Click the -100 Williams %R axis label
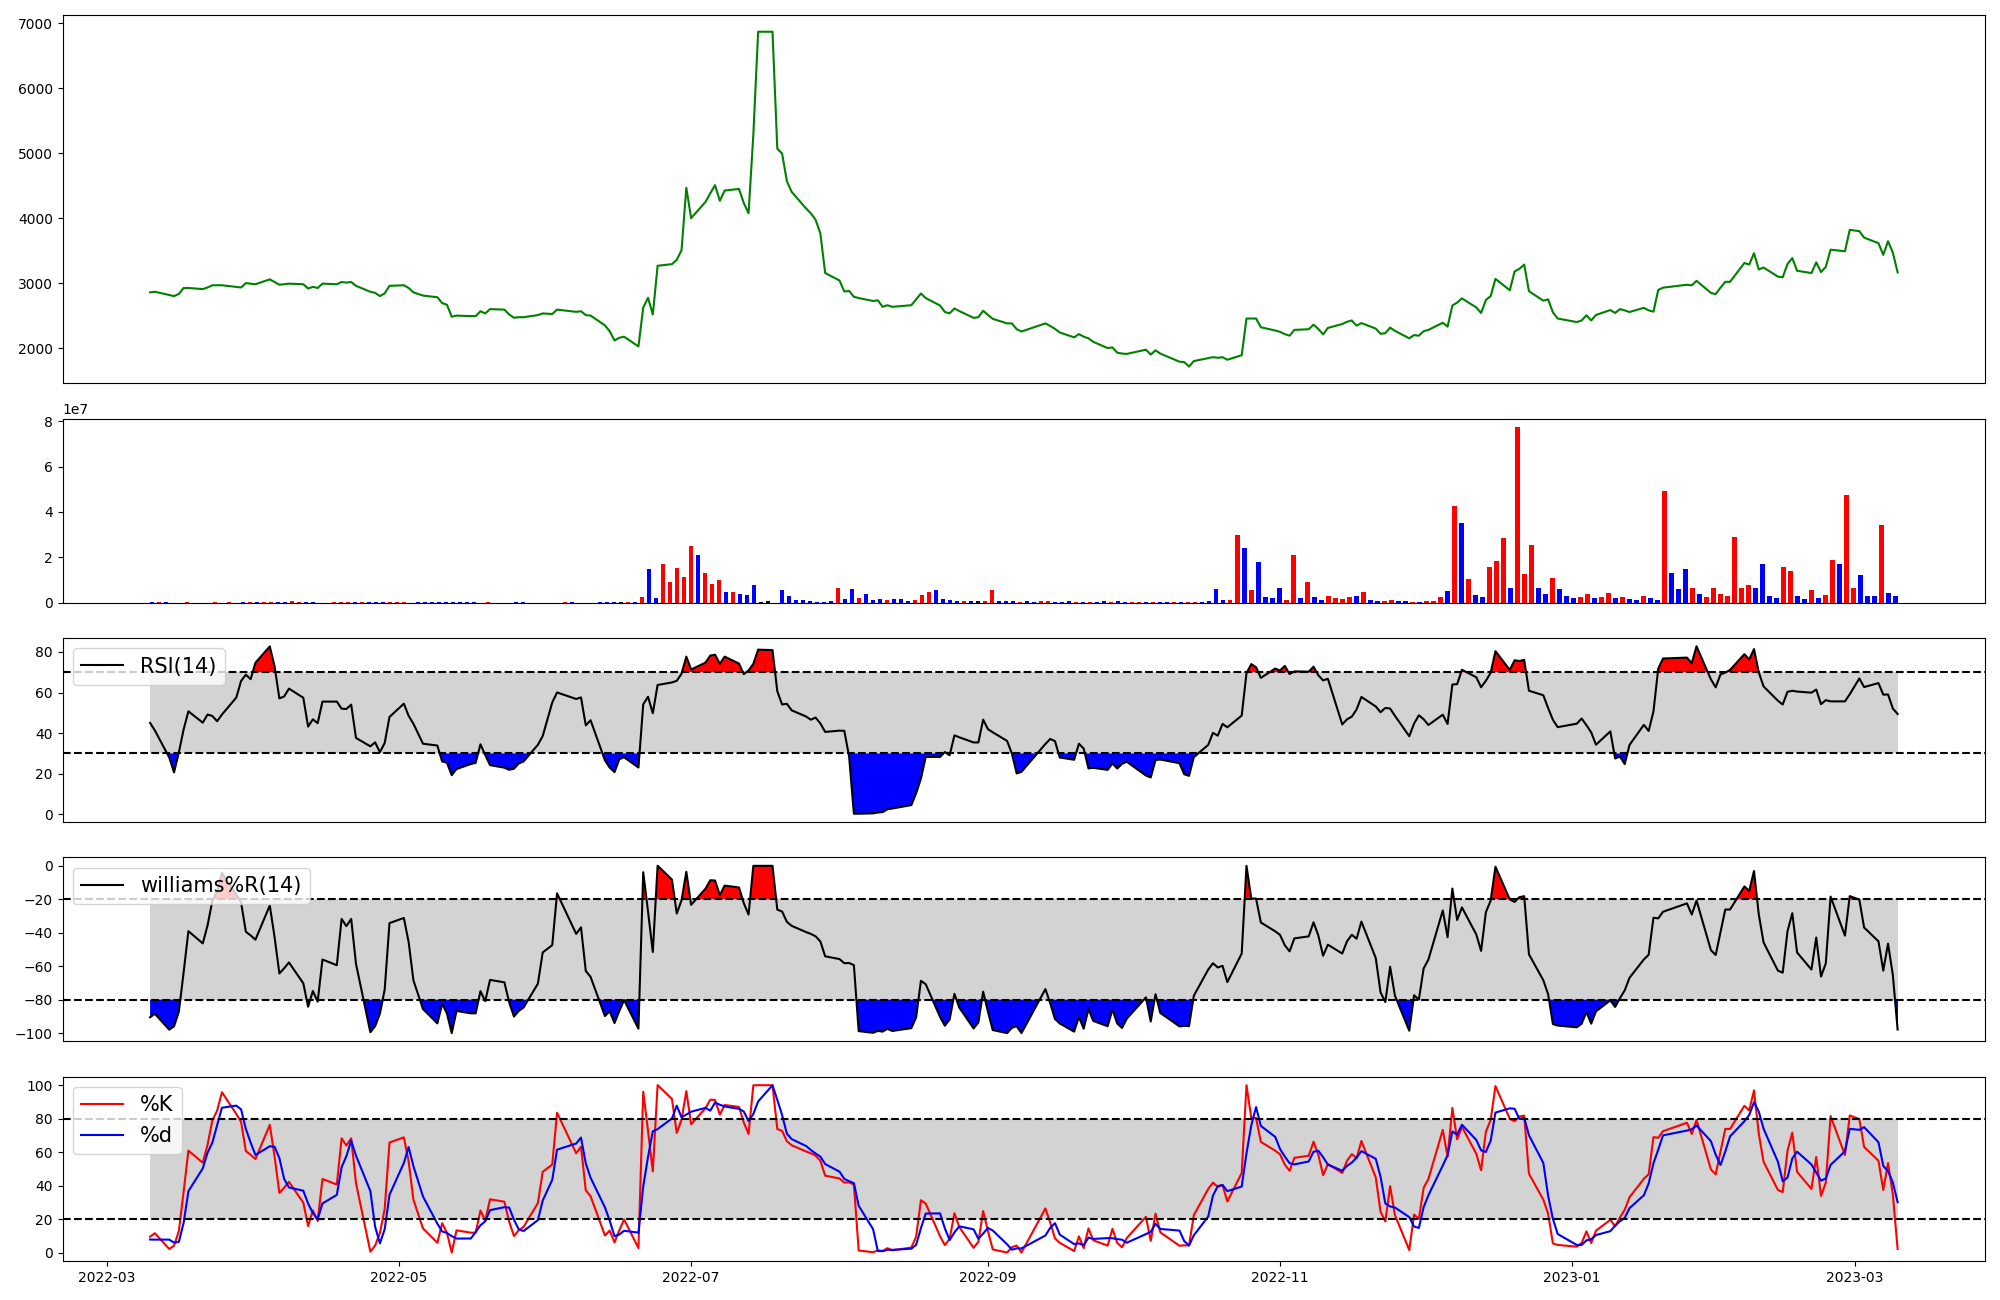This screenshot has height=1300, width=2000. click(34, 1034)
